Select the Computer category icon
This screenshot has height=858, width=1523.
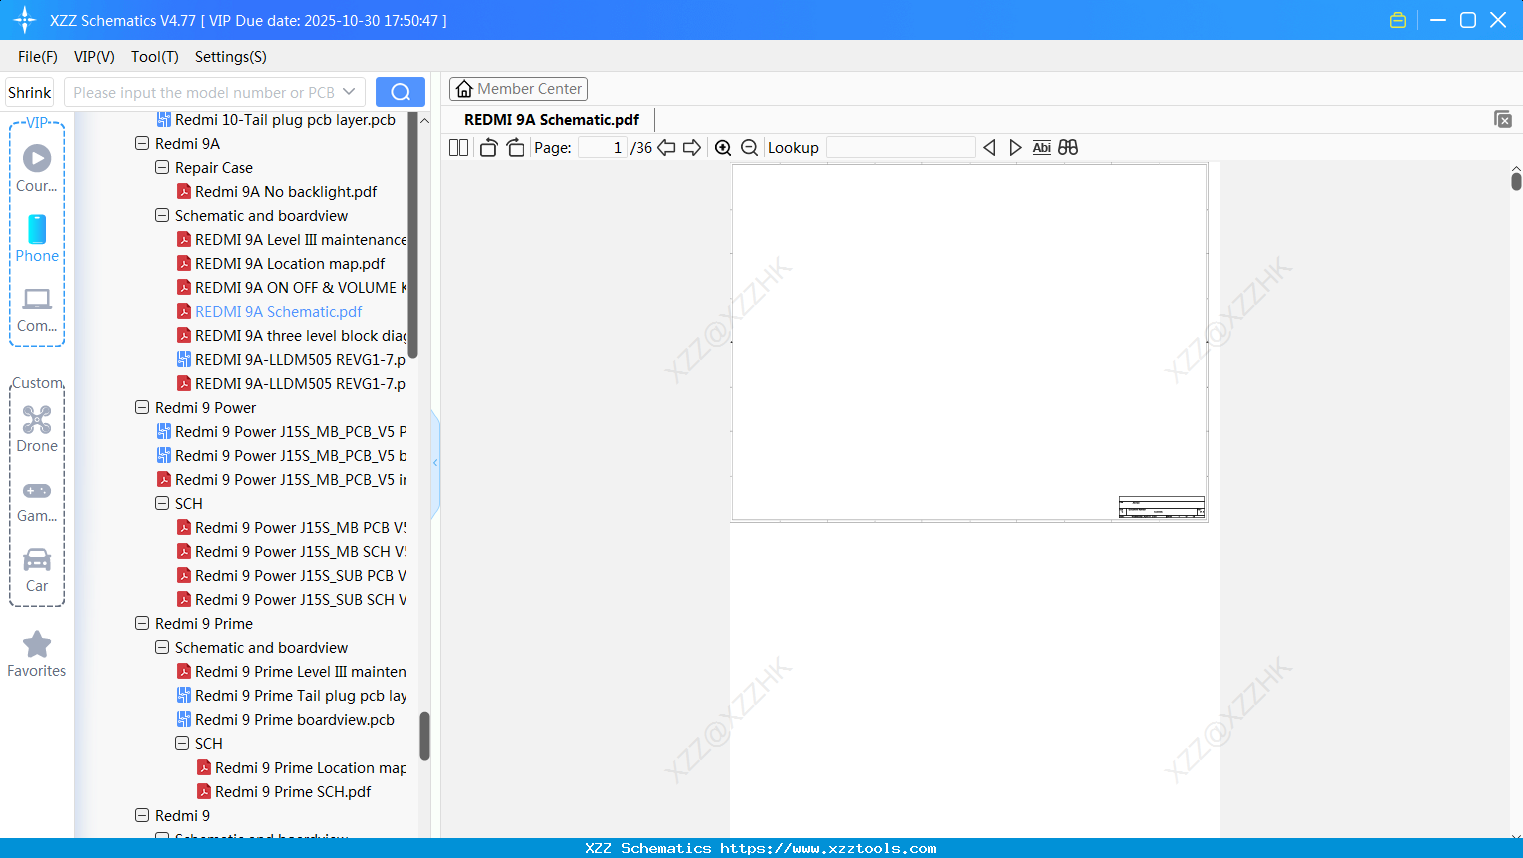point(37,309)
